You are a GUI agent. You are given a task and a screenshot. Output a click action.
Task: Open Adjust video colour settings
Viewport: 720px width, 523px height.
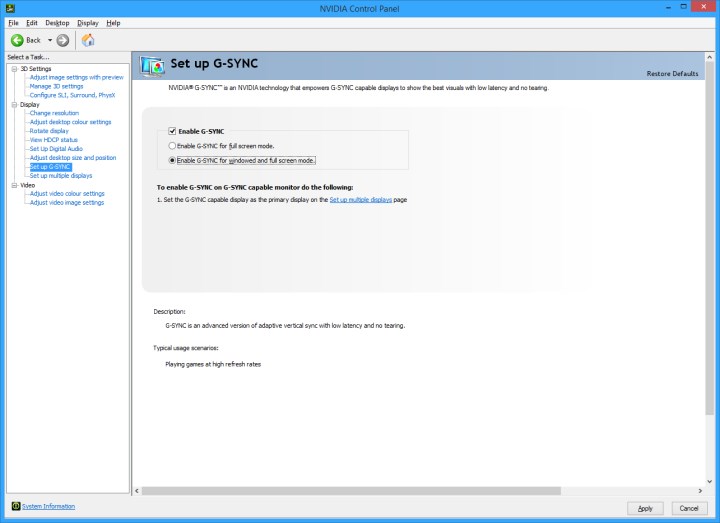click(x=67, y=194)
